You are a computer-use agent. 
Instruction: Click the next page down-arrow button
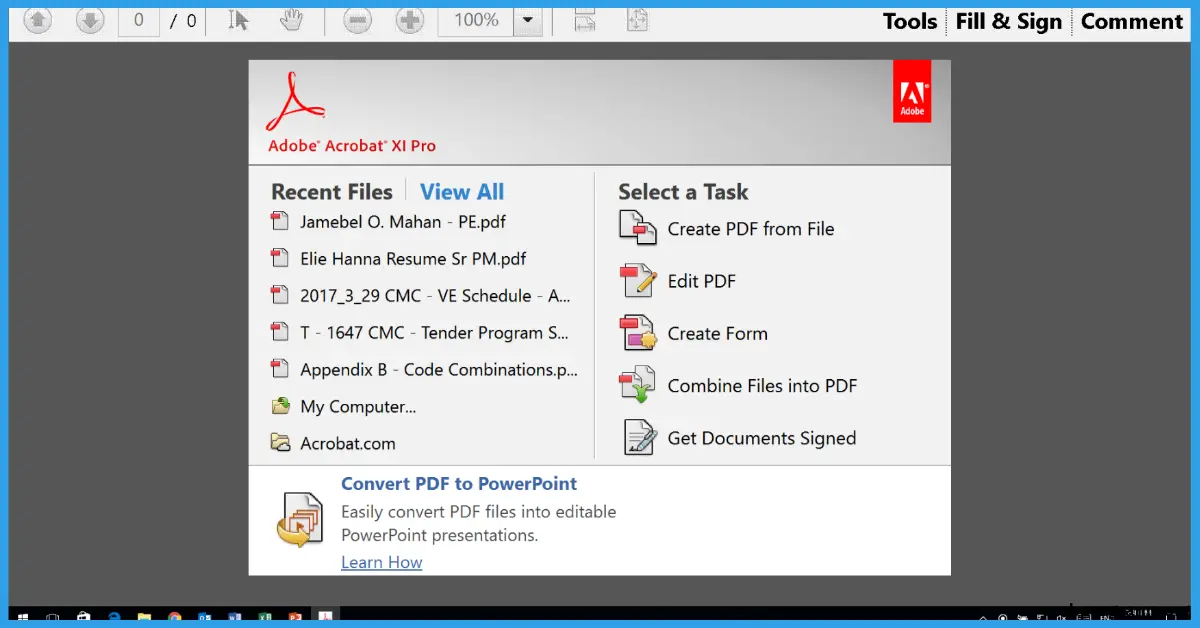(x=90, y=20)
